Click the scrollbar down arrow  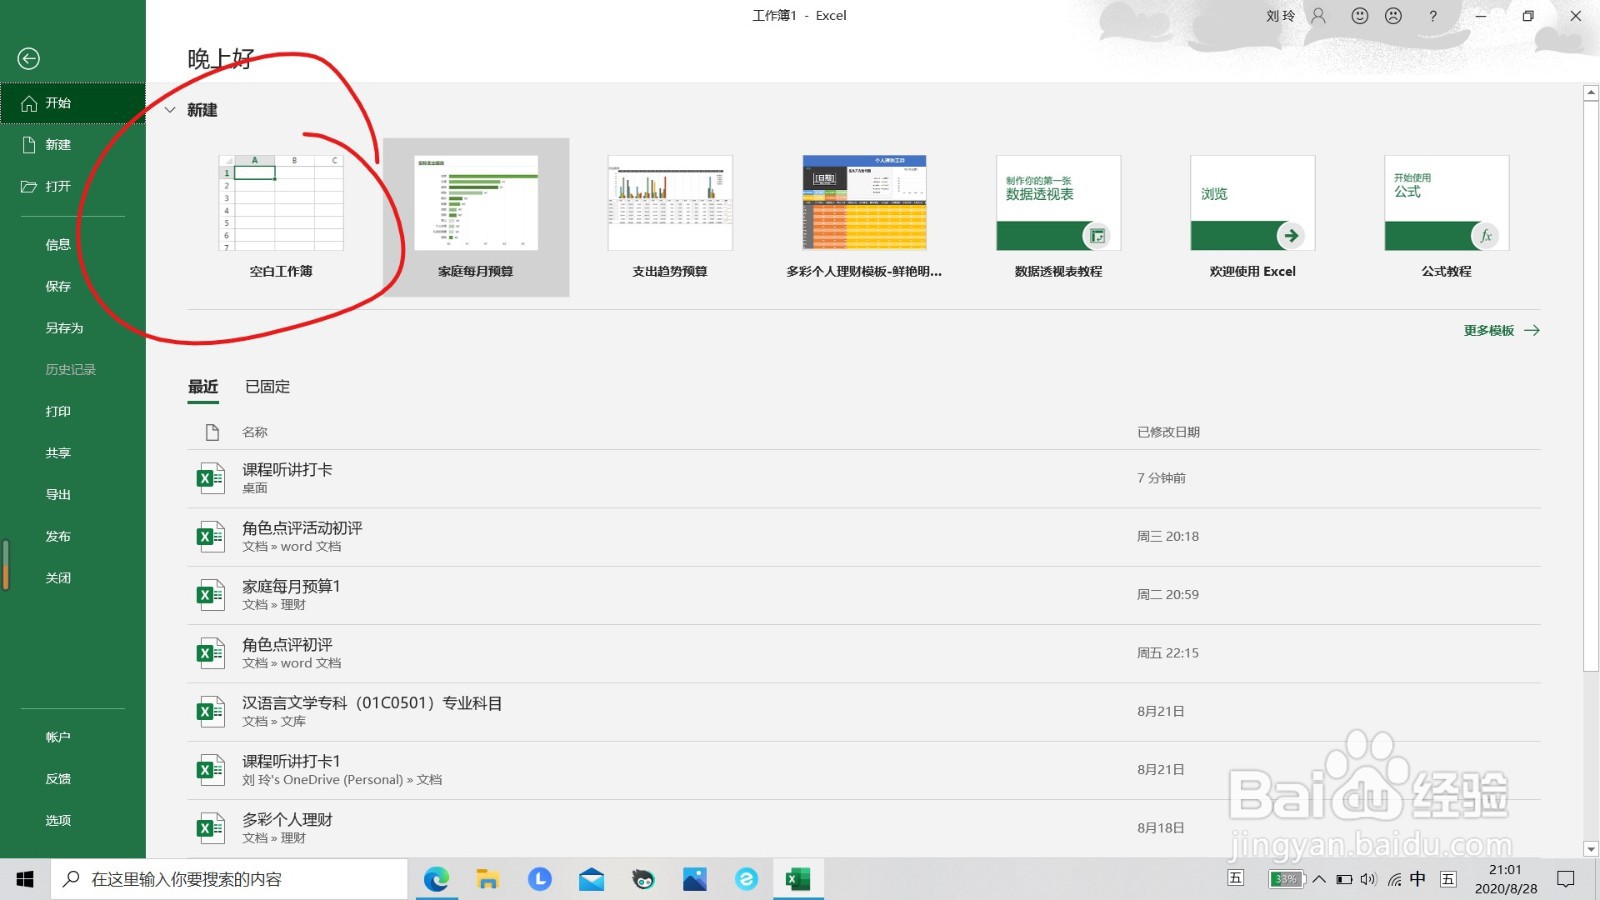tap(1591, 849)
